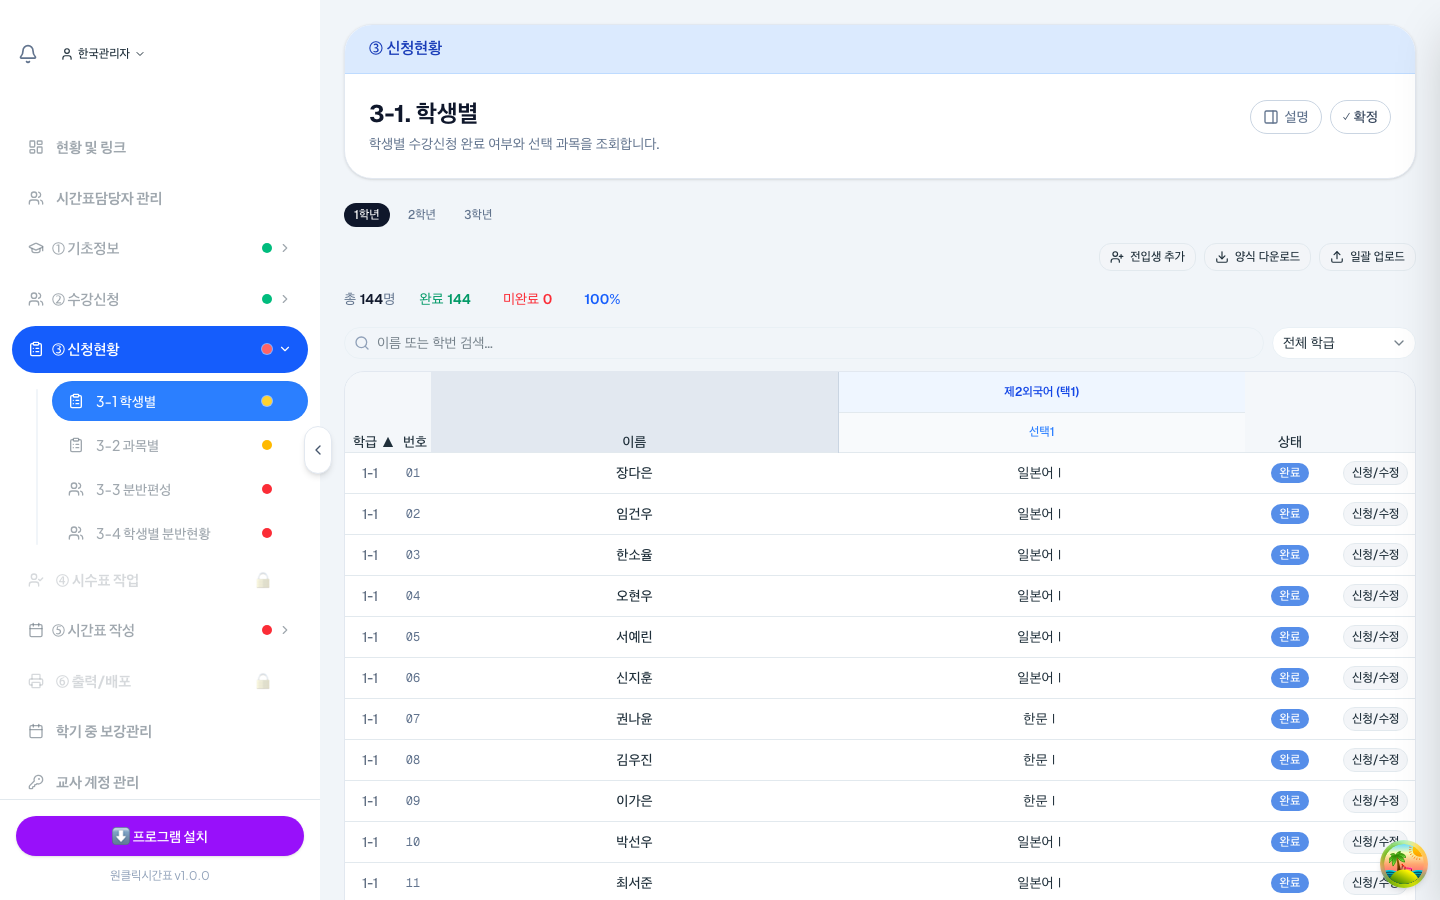
Task: Switch to the 3학년 tab
Action: pos(478,215)
